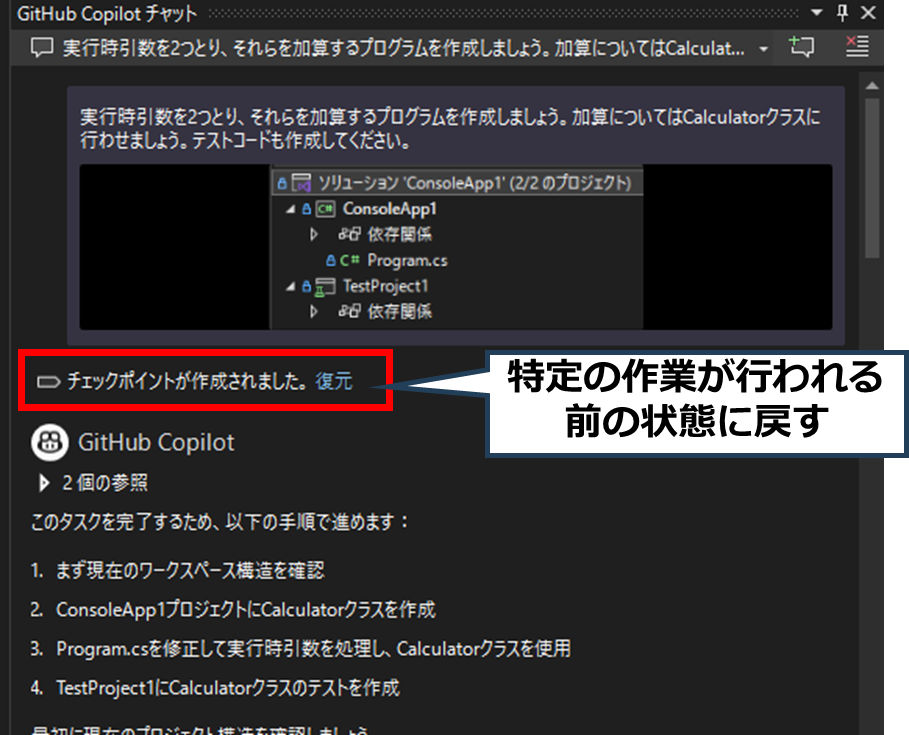Click the GitHub Copilot avatar icon
The image size is (909, 735).
point(49,441)
